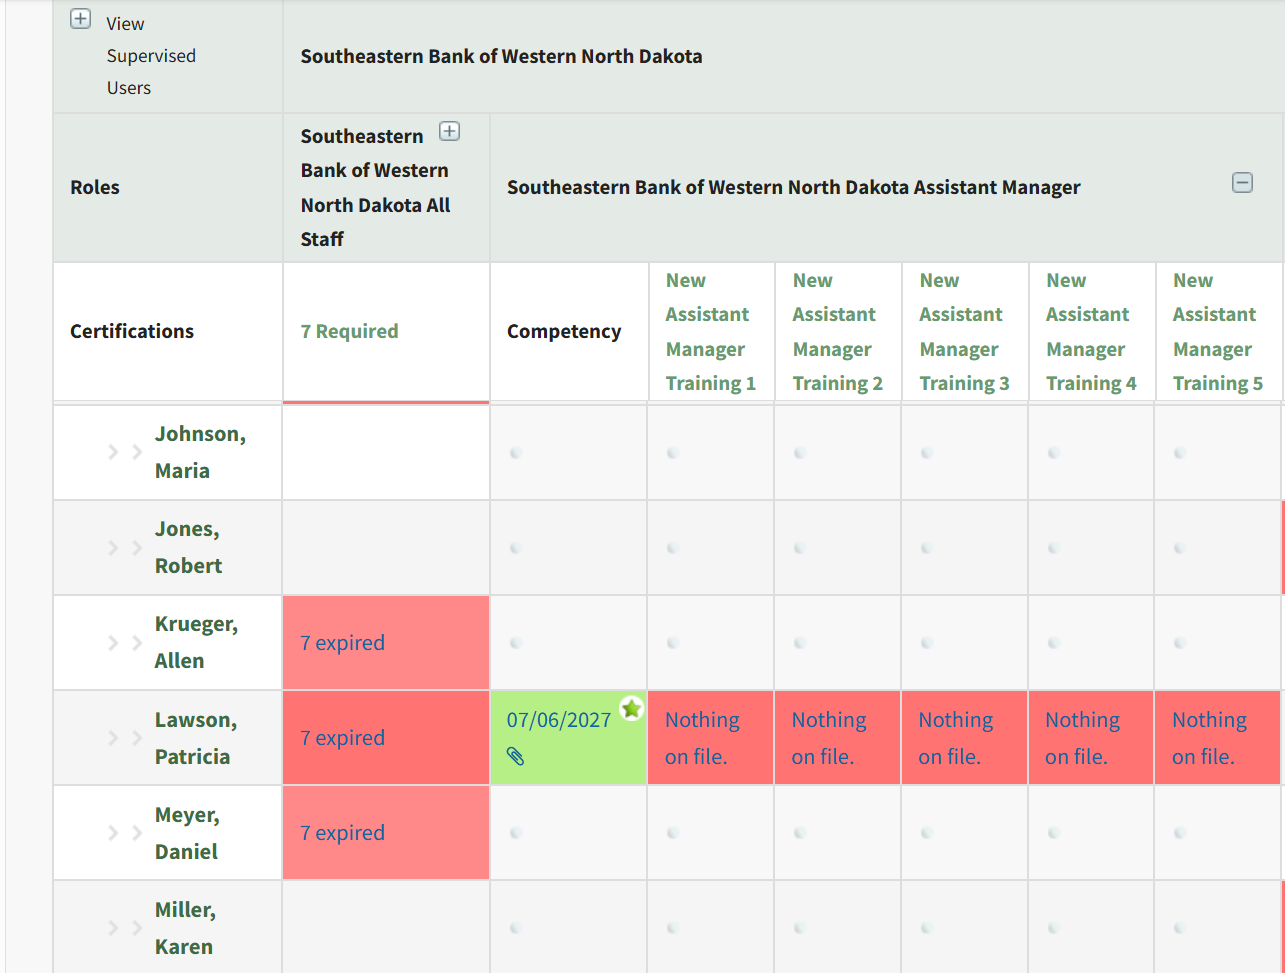
Task: Expand the All Staff role column
Action: [x=450, y=132]
